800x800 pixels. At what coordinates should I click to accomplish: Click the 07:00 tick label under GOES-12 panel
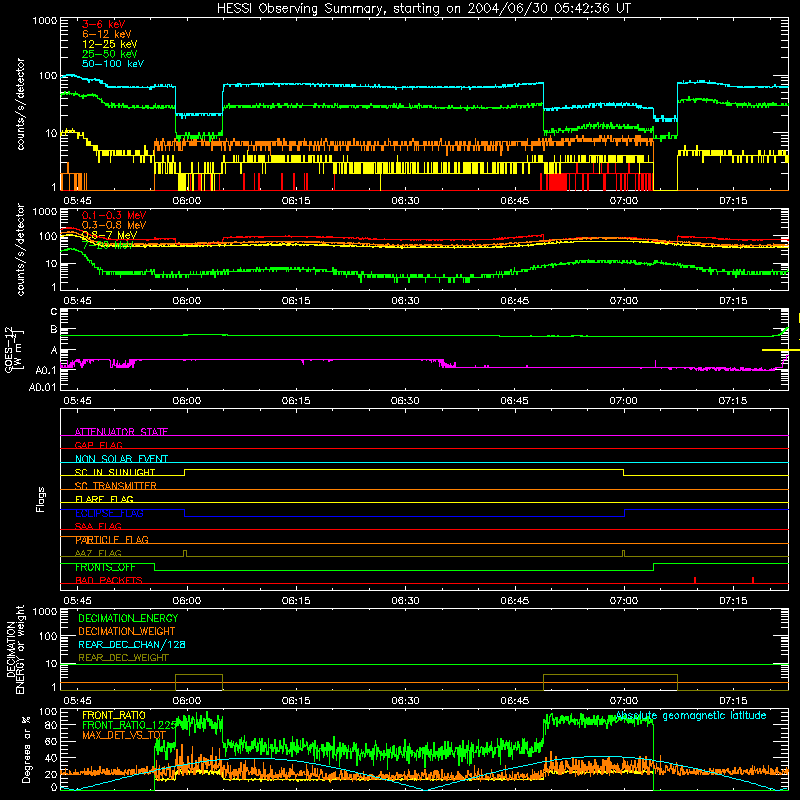623,401
